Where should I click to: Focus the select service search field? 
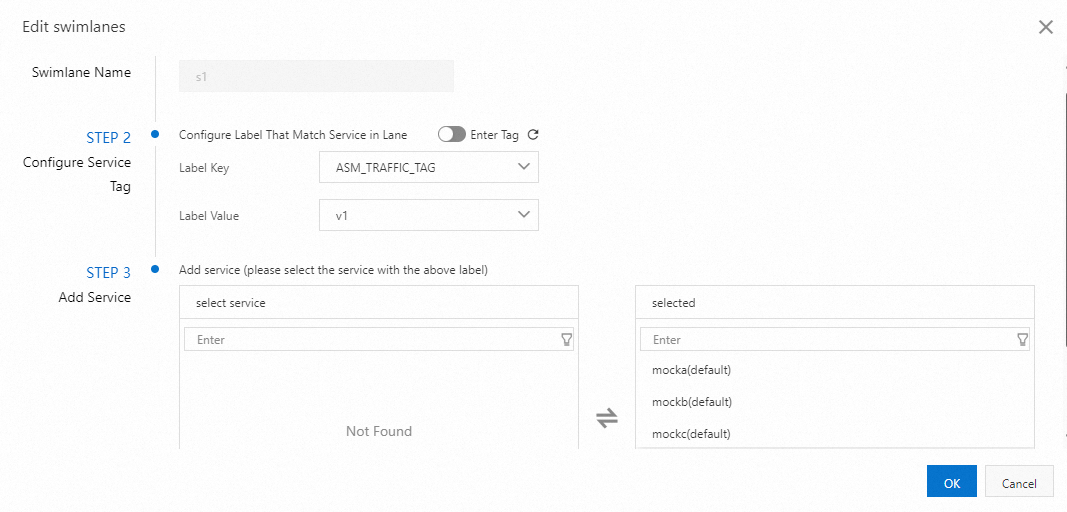click(370, 340)
